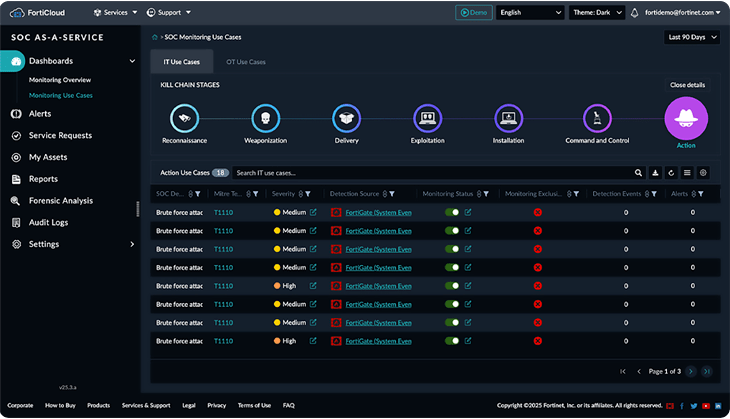
Task: Filter the Alerts column
Action: click(701, 194)
